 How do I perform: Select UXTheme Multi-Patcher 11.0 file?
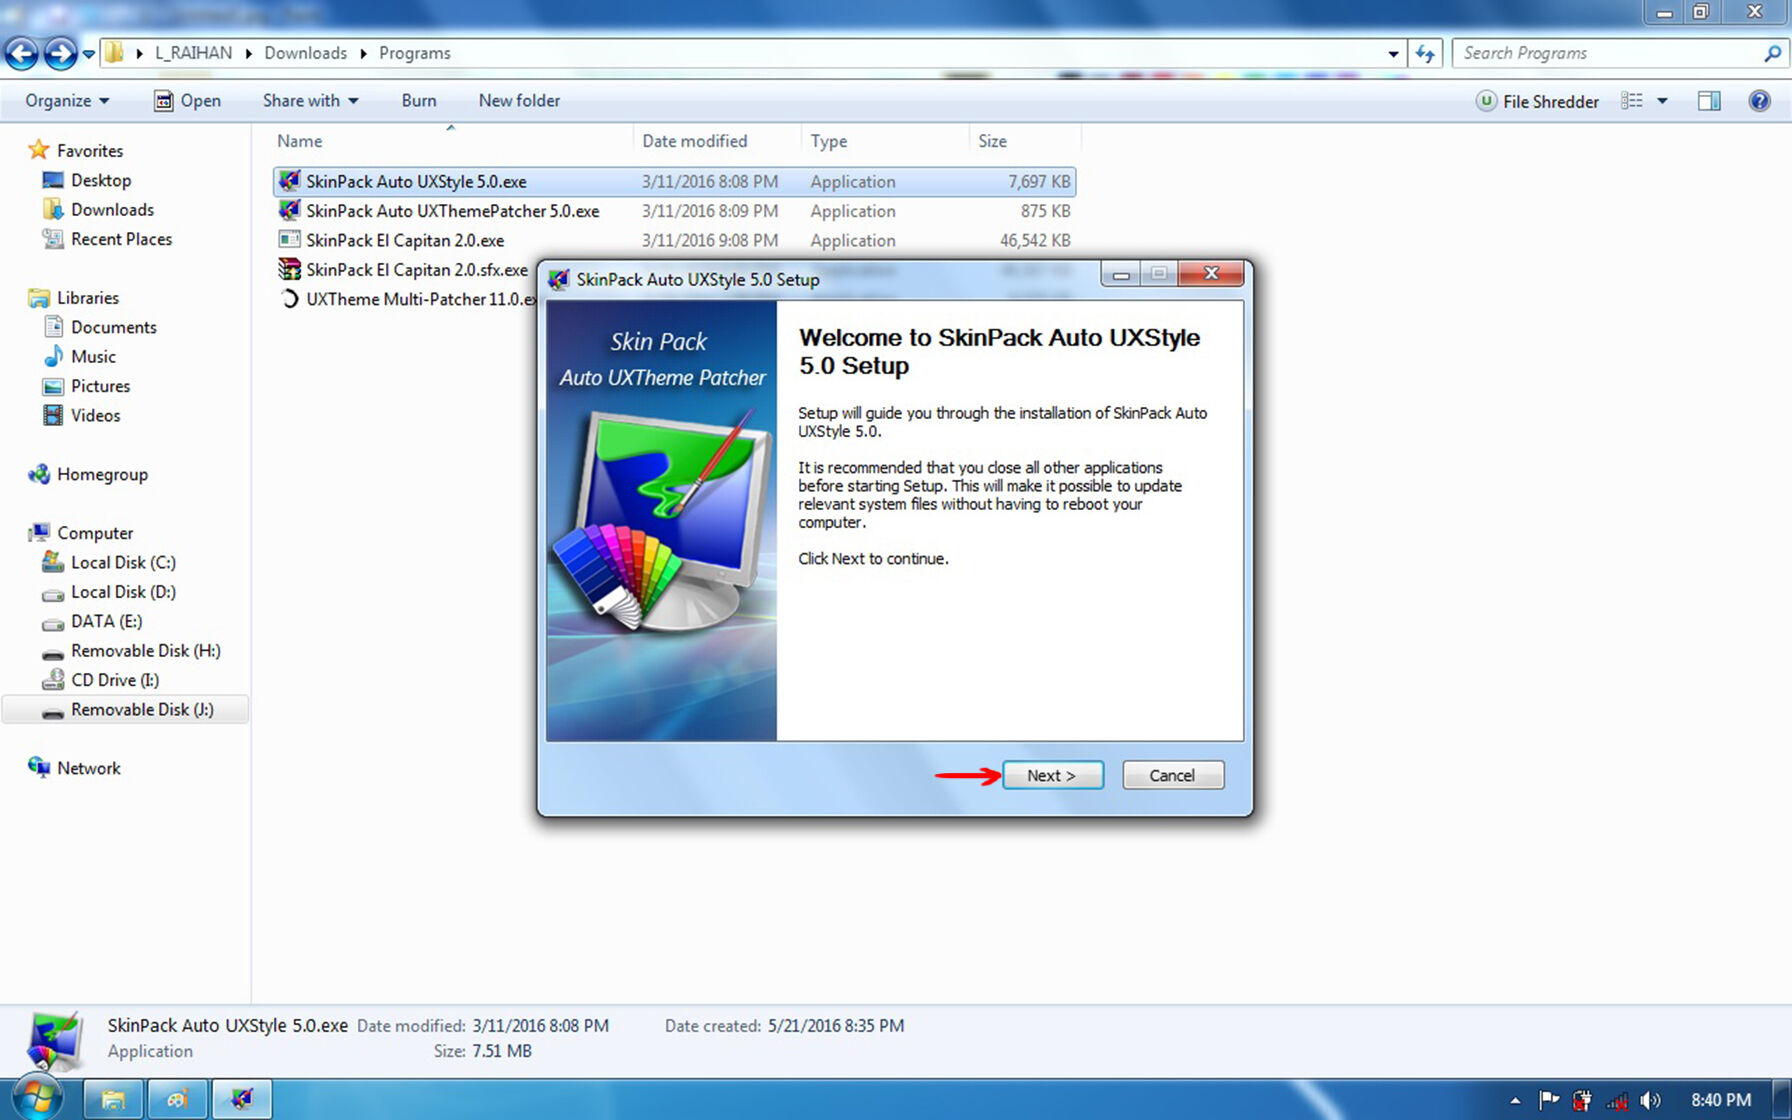[407, 299]
